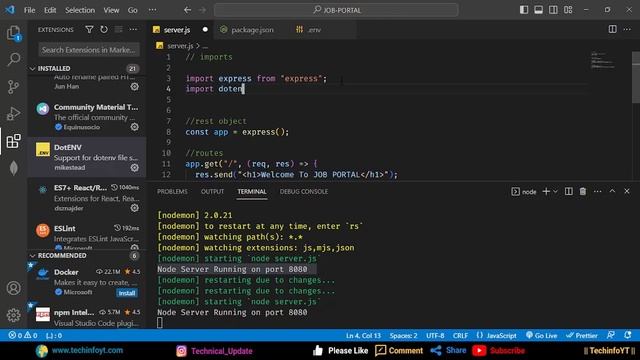Change indentation Spaces: 2
This screenshot has height=360, width=640.
403,335
